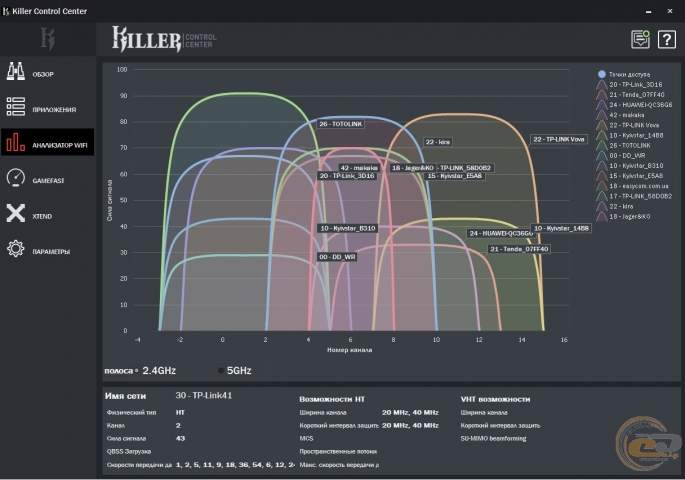Click the Killer Control Center header logo
The height and width of the screenshot is (480, 685).
click(x=164, y=39)
